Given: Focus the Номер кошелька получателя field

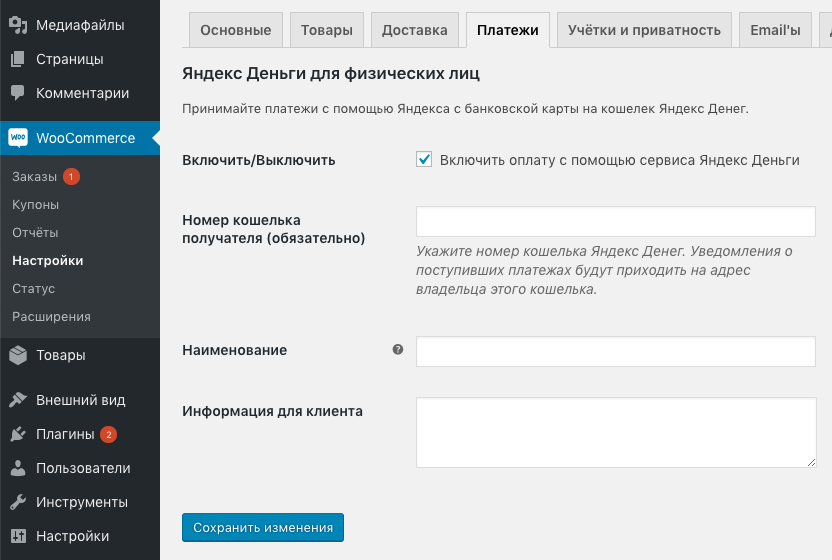Looking at the screenshot, I should click(x=615, y=221).
